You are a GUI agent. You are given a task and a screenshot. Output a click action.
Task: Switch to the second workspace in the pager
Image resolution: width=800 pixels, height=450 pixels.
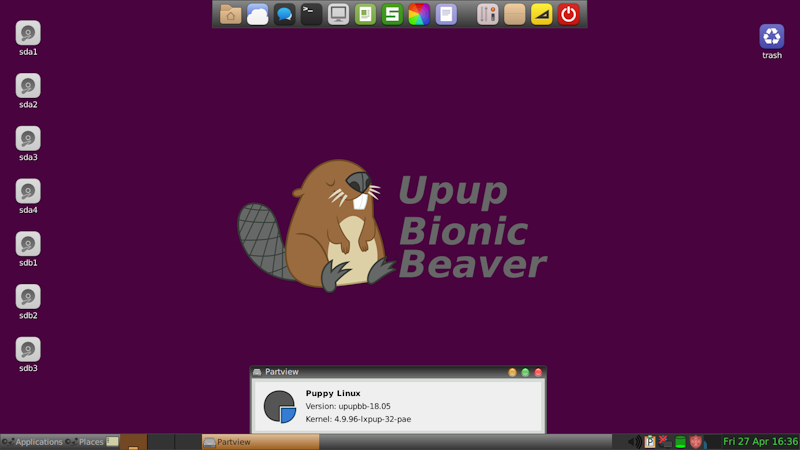click(161, 442)
